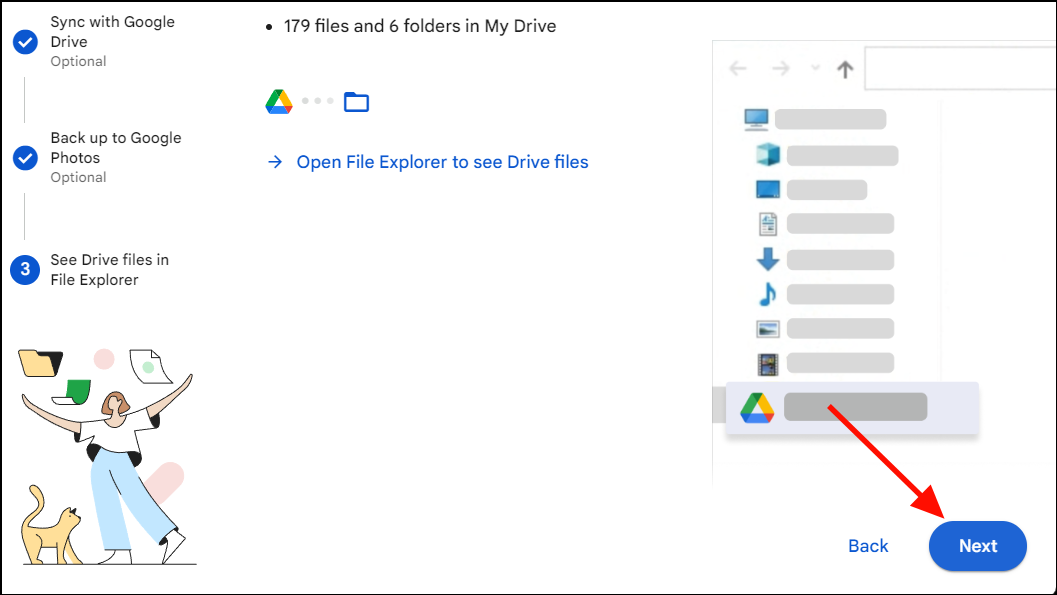Image resolution: width=1057 pixels, height=595 pixels.
Task: Click the 3D Objects cube icon
Action: click(766, 154)
